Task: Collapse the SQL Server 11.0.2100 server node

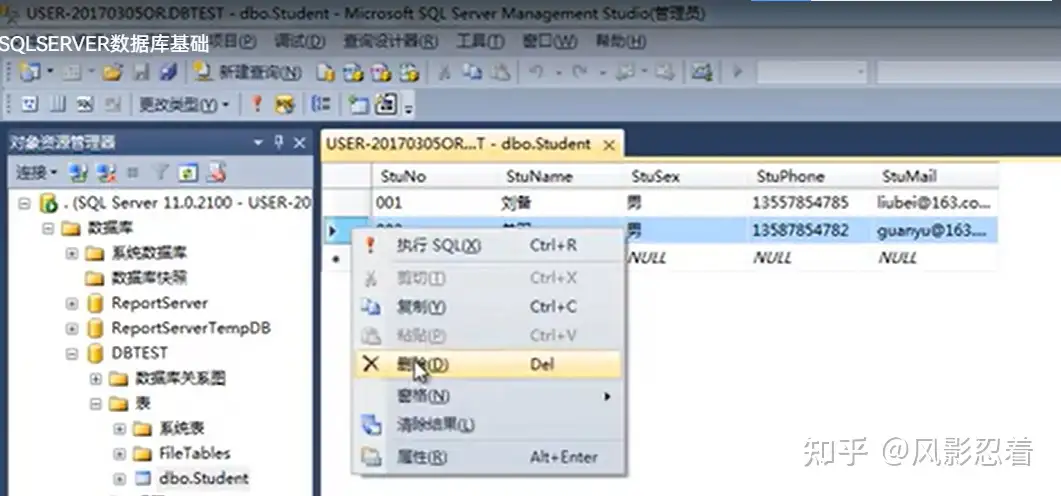Action: (24, 202)
